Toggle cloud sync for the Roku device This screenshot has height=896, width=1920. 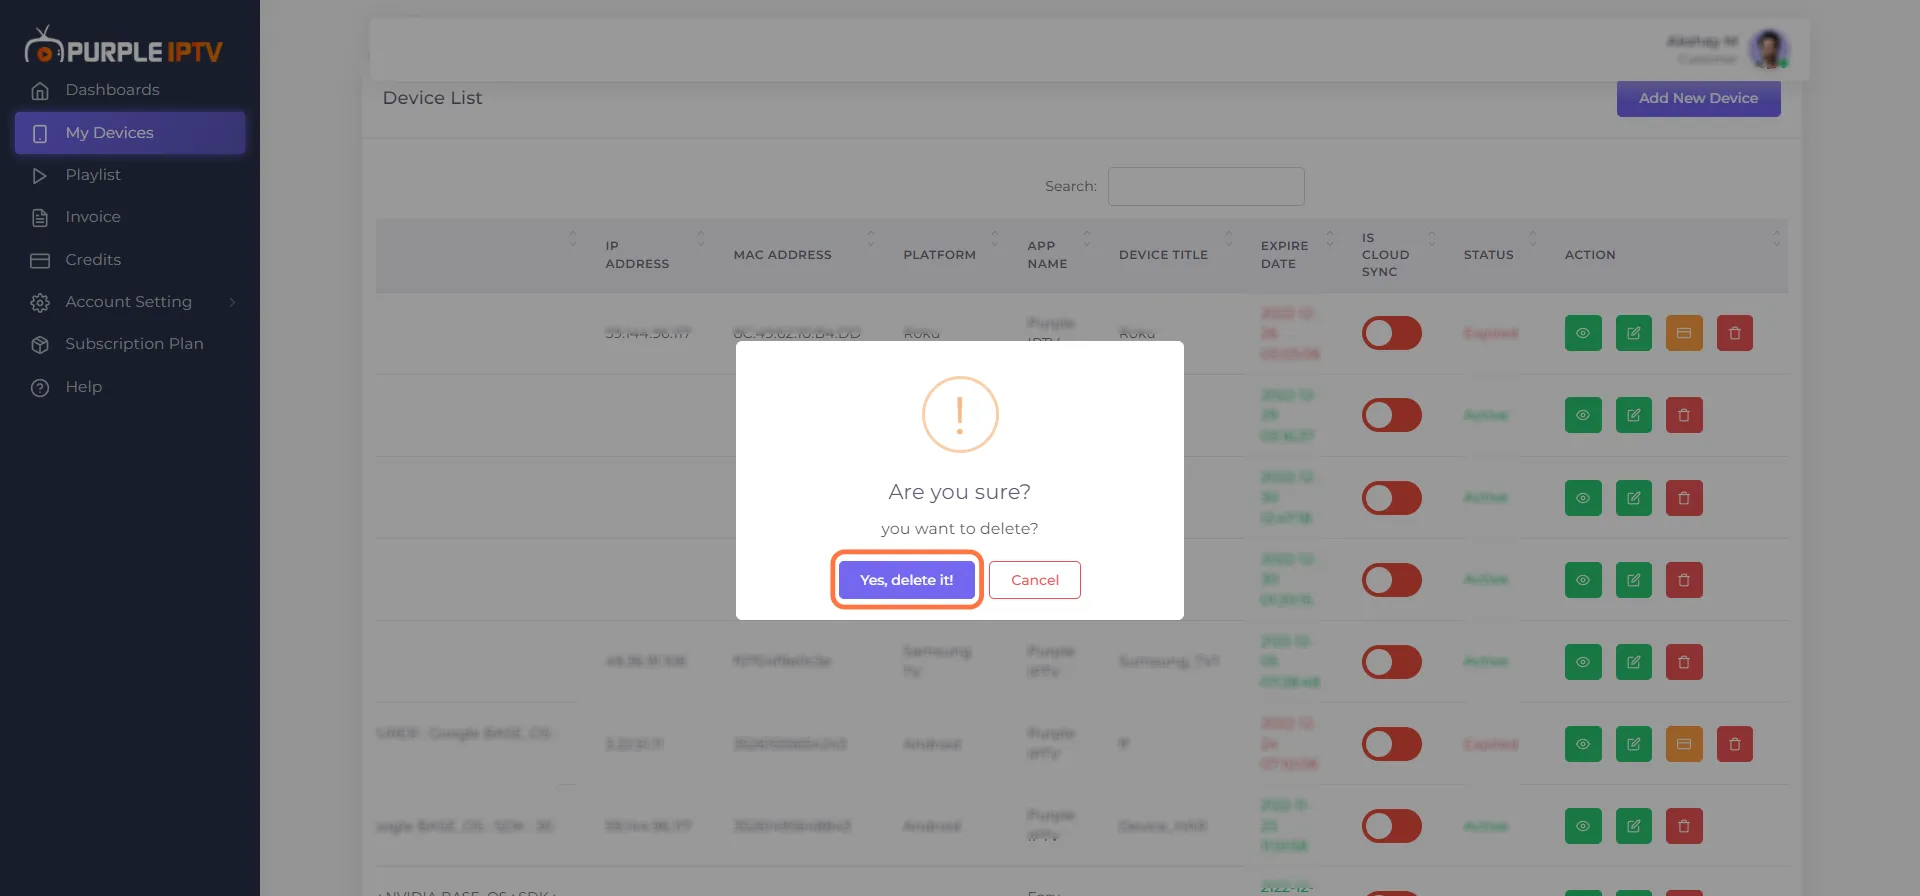(x=1392, y=333)
